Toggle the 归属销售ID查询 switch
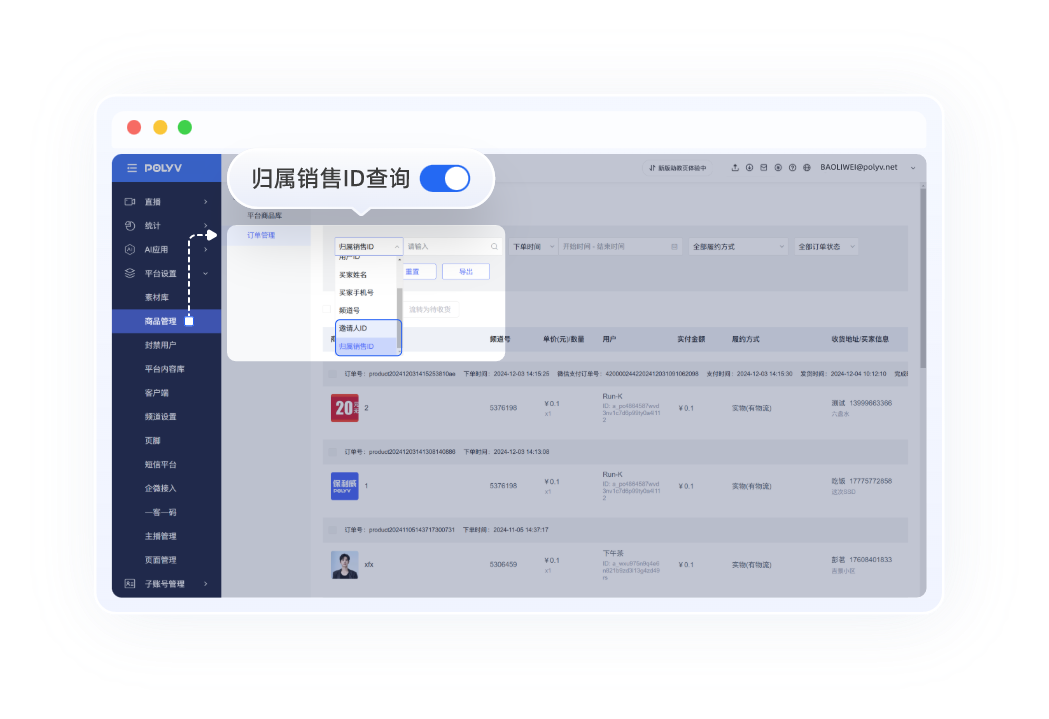1049x719 pixels. coord(444,178)
